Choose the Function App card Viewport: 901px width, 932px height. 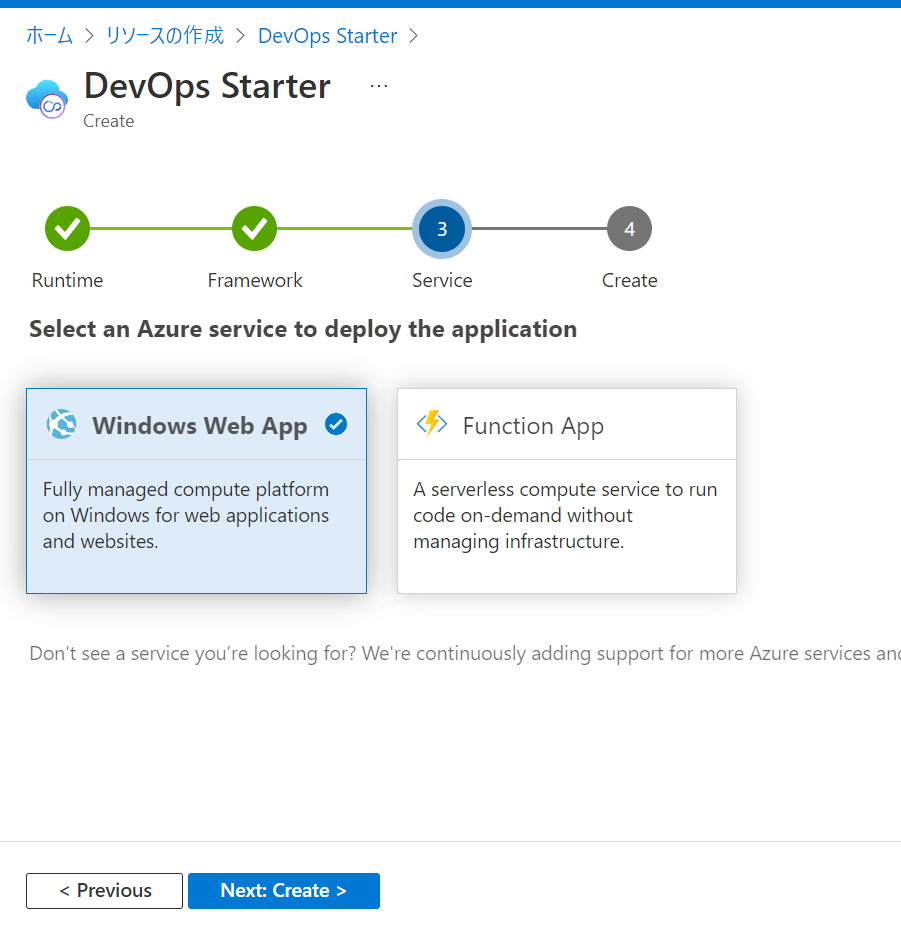tap(567, 491)
